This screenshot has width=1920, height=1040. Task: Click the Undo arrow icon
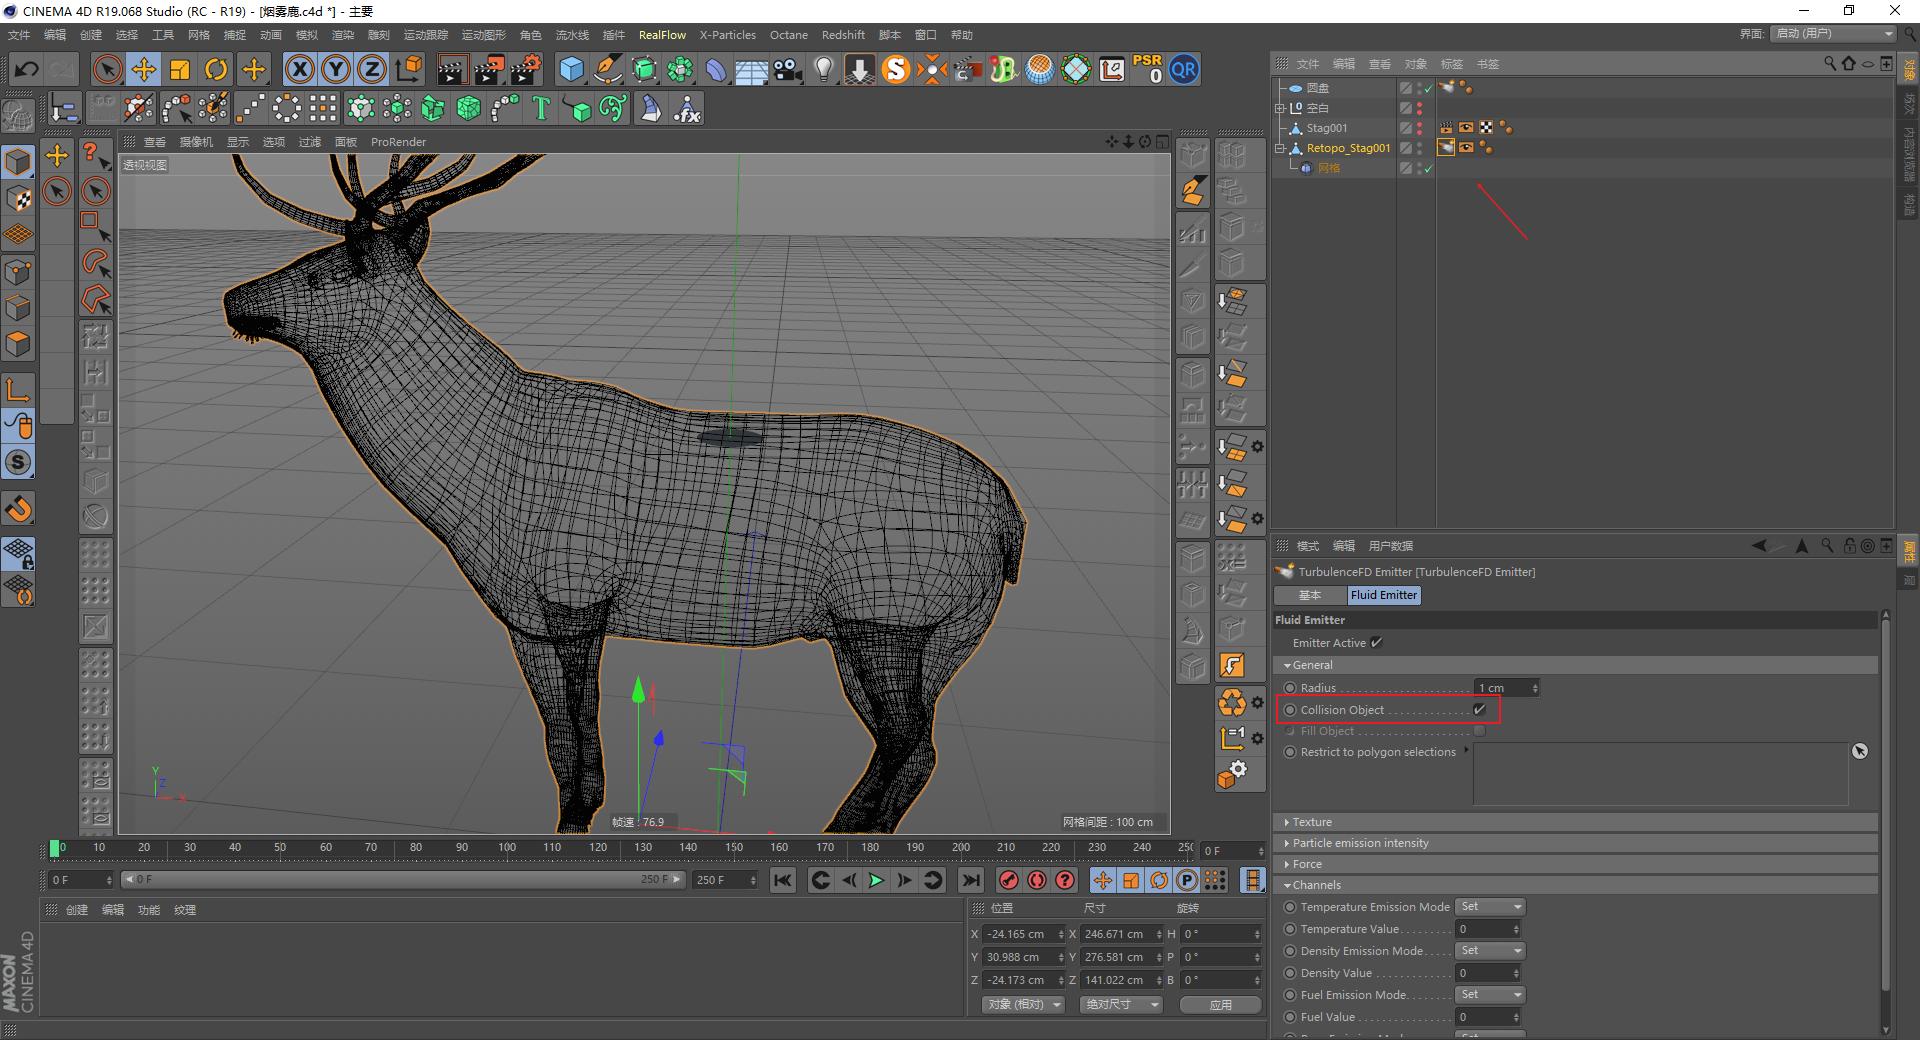click(26, 69)
